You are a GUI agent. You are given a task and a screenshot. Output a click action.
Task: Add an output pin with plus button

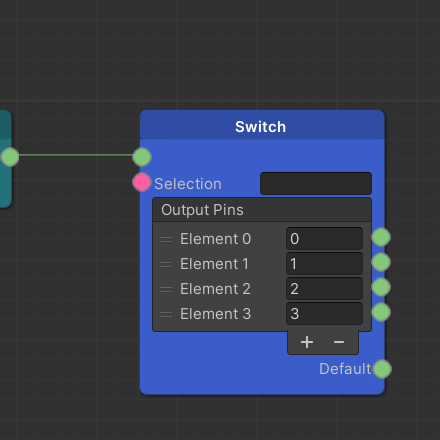pyautogui.click(x=307, y=342)
